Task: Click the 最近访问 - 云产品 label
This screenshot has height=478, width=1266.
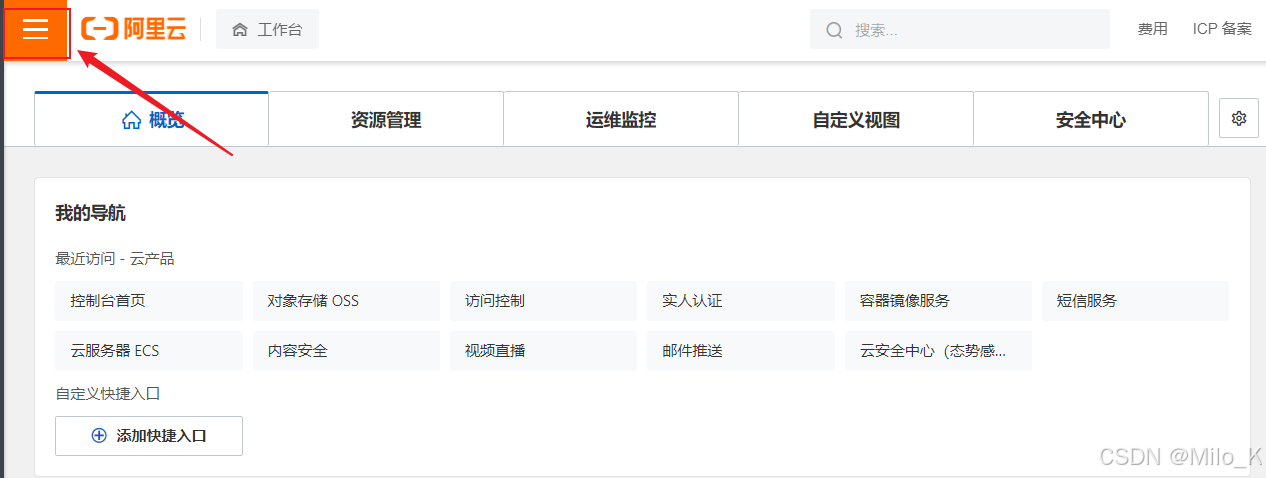Action: (115, 259)
